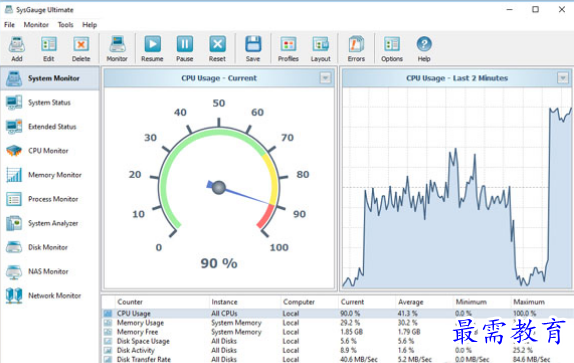Screen dimensions: 574x363
Task: Open Network Monitor in the sidebar
Action: click(x=50, y=296)
